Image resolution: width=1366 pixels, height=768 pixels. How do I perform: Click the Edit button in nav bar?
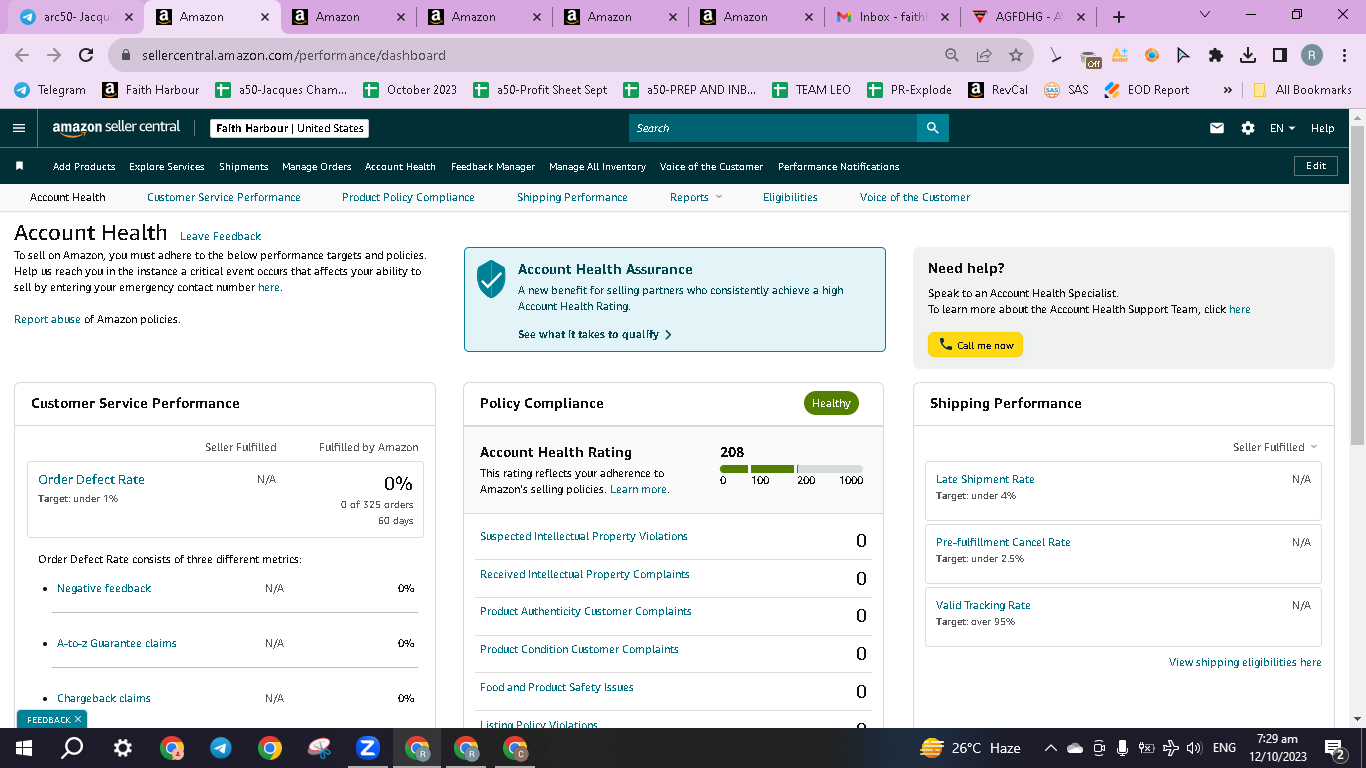point(1316,166)
